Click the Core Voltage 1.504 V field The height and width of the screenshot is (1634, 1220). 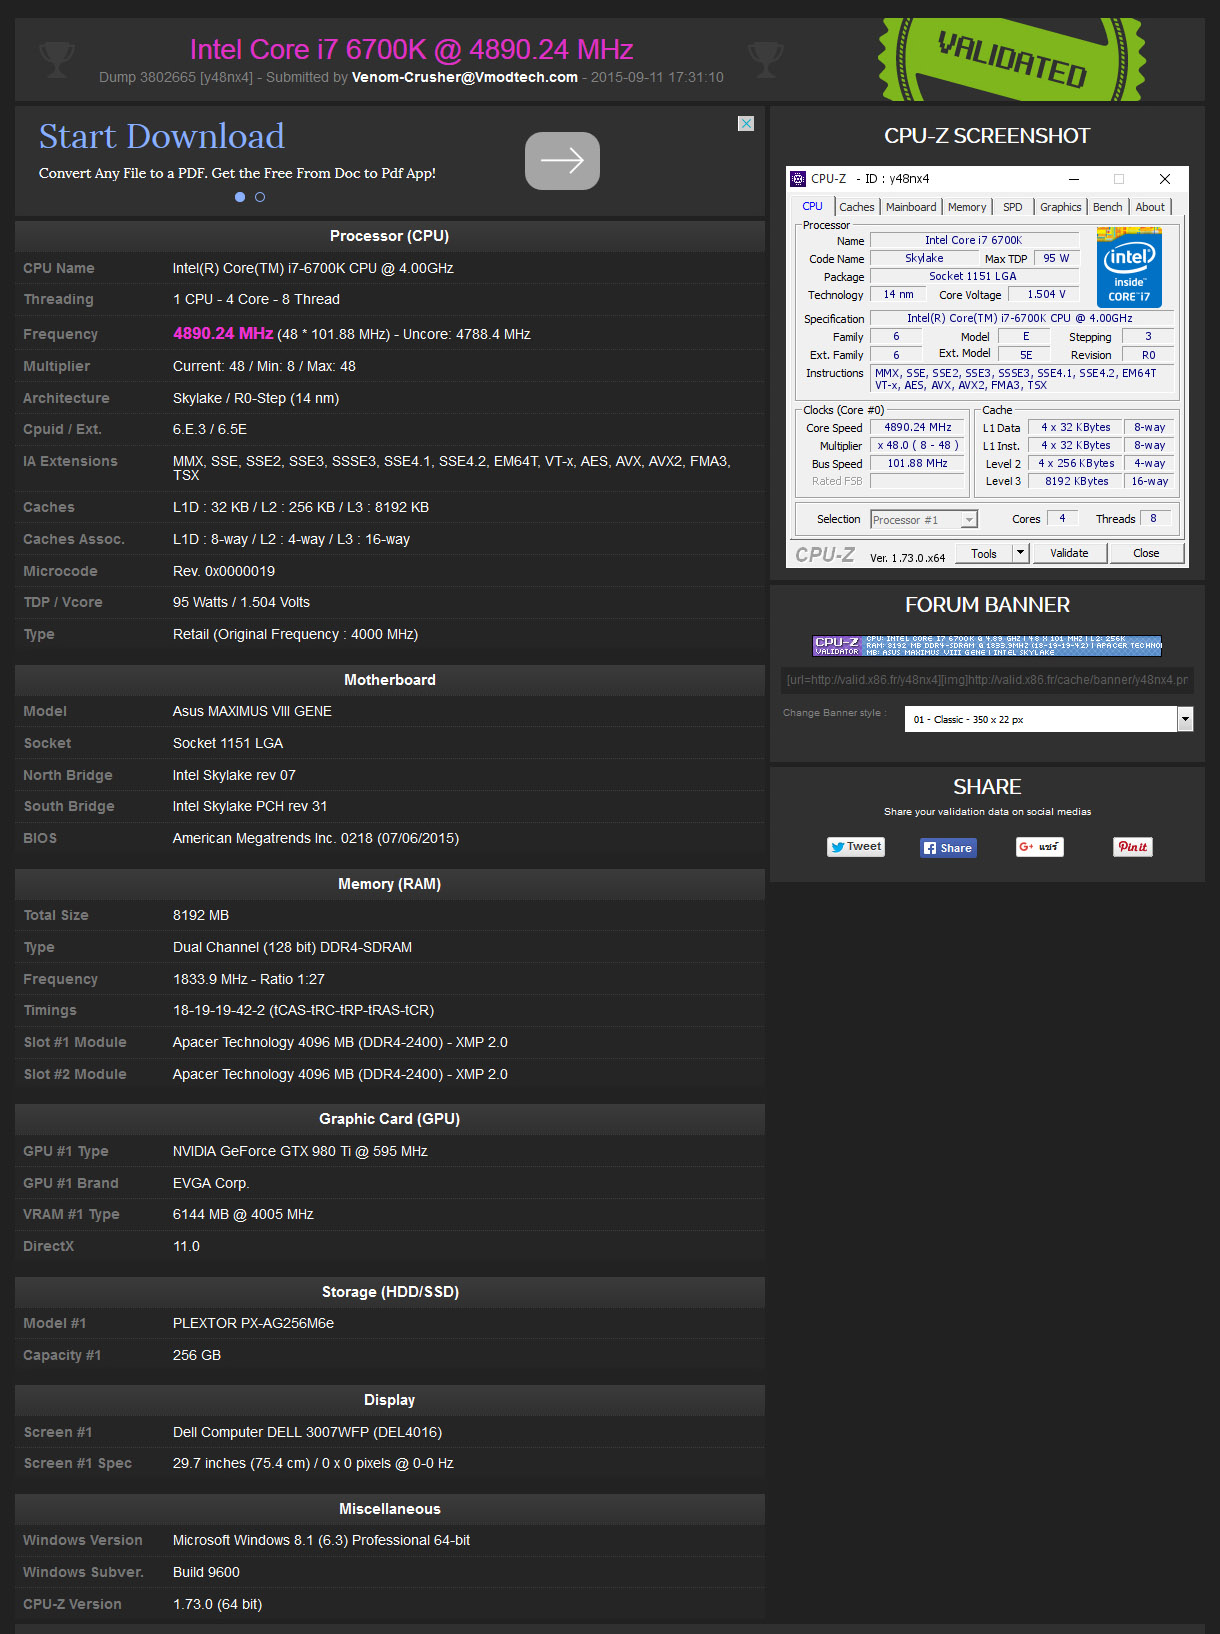coord(1045,295)
